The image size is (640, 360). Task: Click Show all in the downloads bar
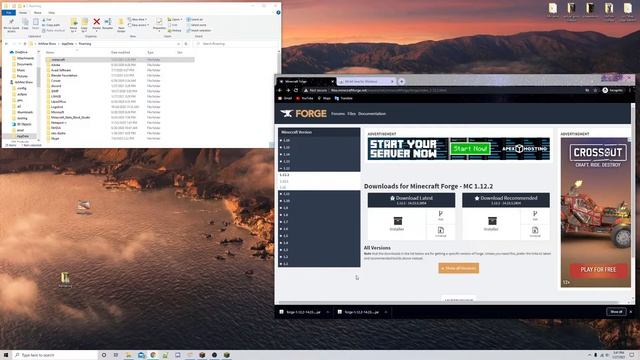(x=616, y=312)
